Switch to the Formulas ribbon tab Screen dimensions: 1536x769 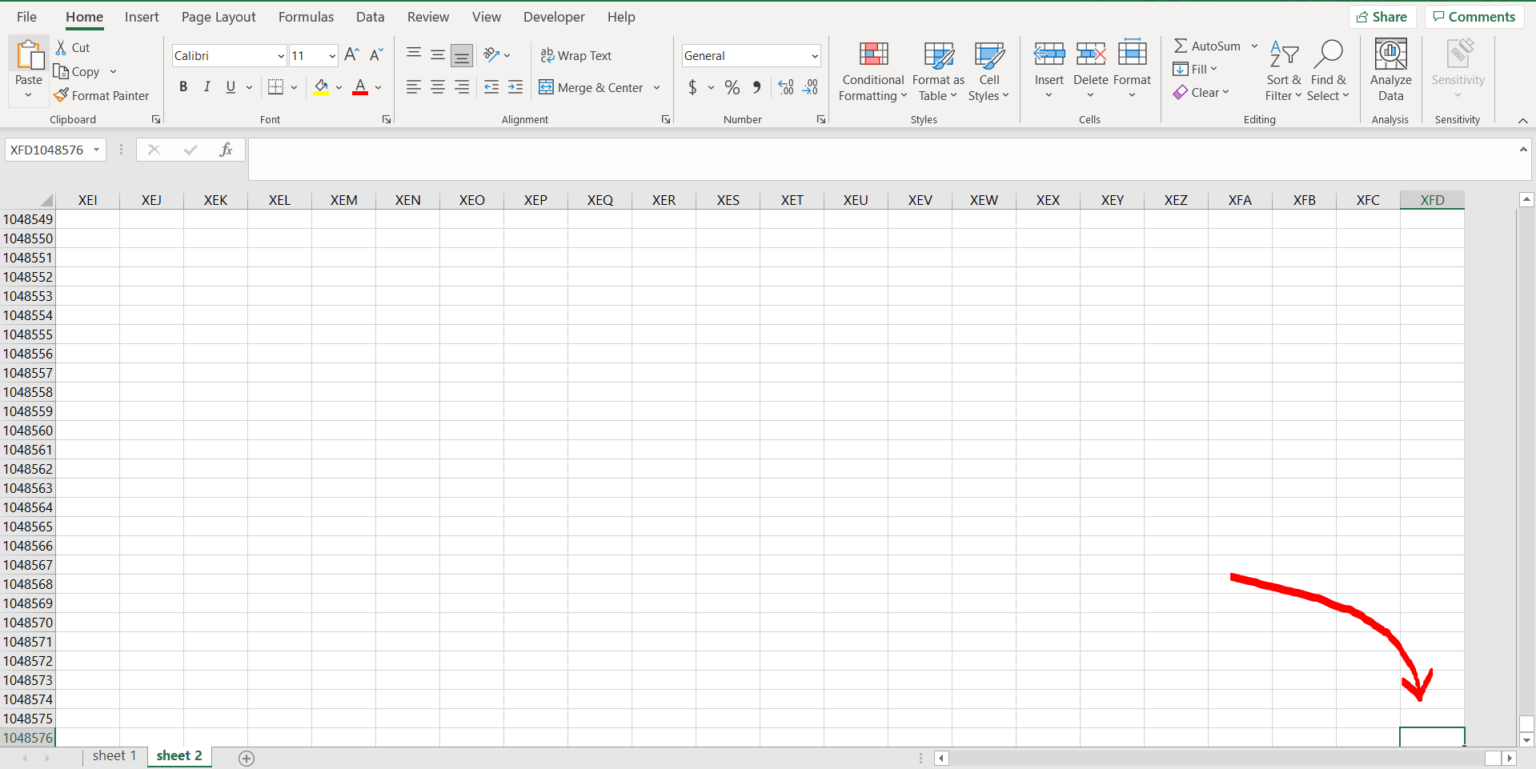tap(306, 17)
